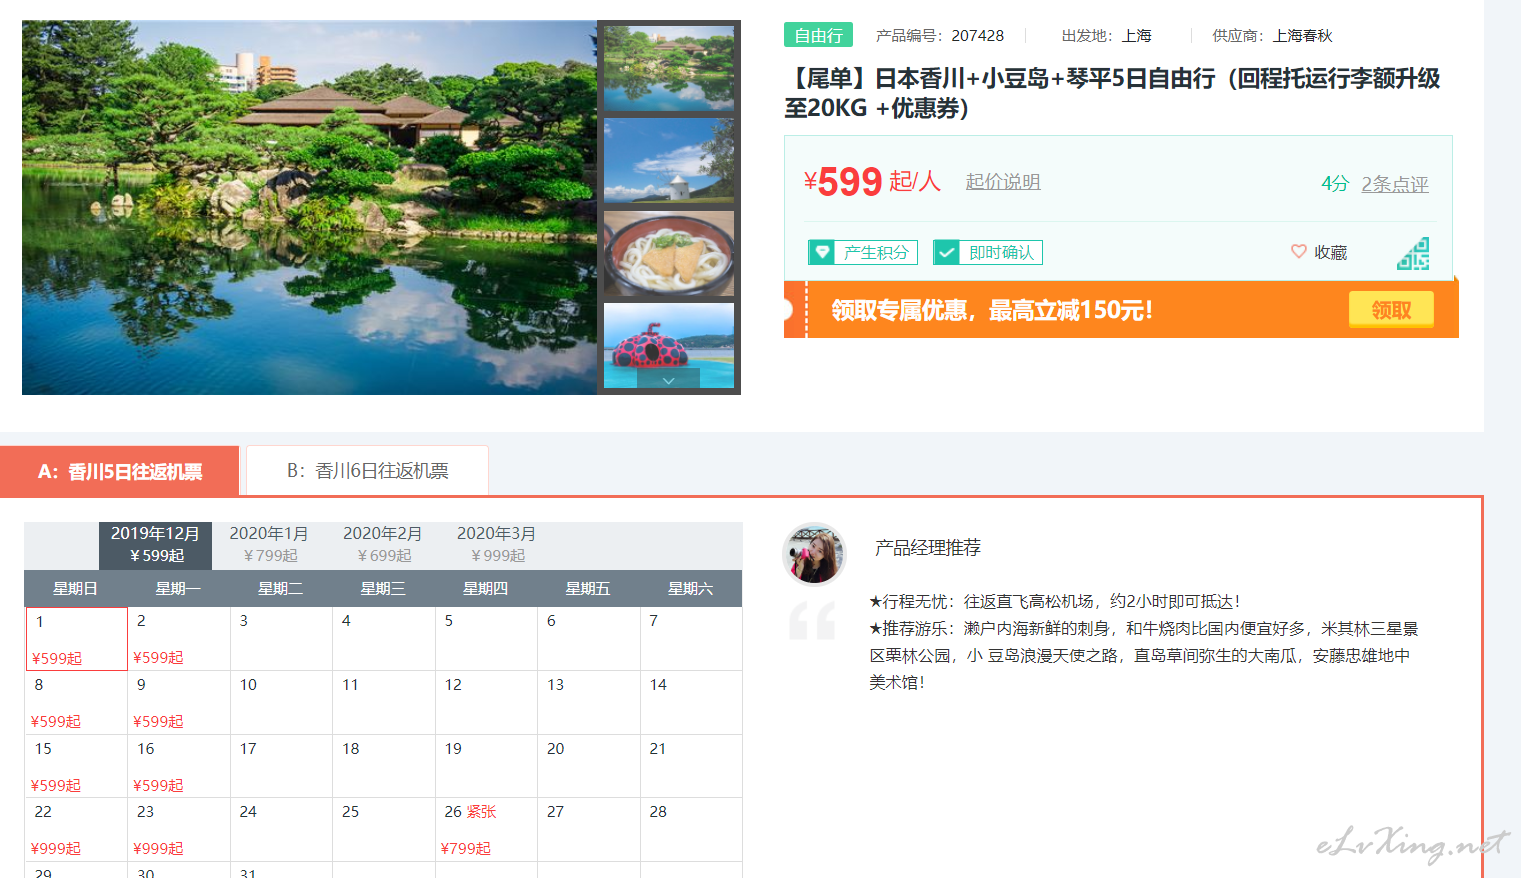Select the 2019年12月 month tab
Screen dimensions: 1521x878
pos(155,545)
